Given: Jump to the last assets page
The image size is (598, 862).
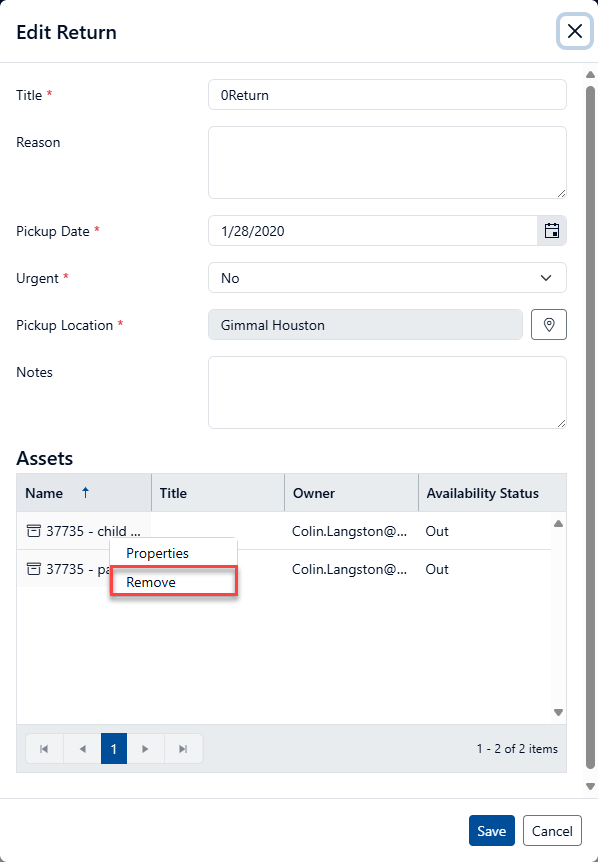Looking at the screenshot, I should (184, 749).
